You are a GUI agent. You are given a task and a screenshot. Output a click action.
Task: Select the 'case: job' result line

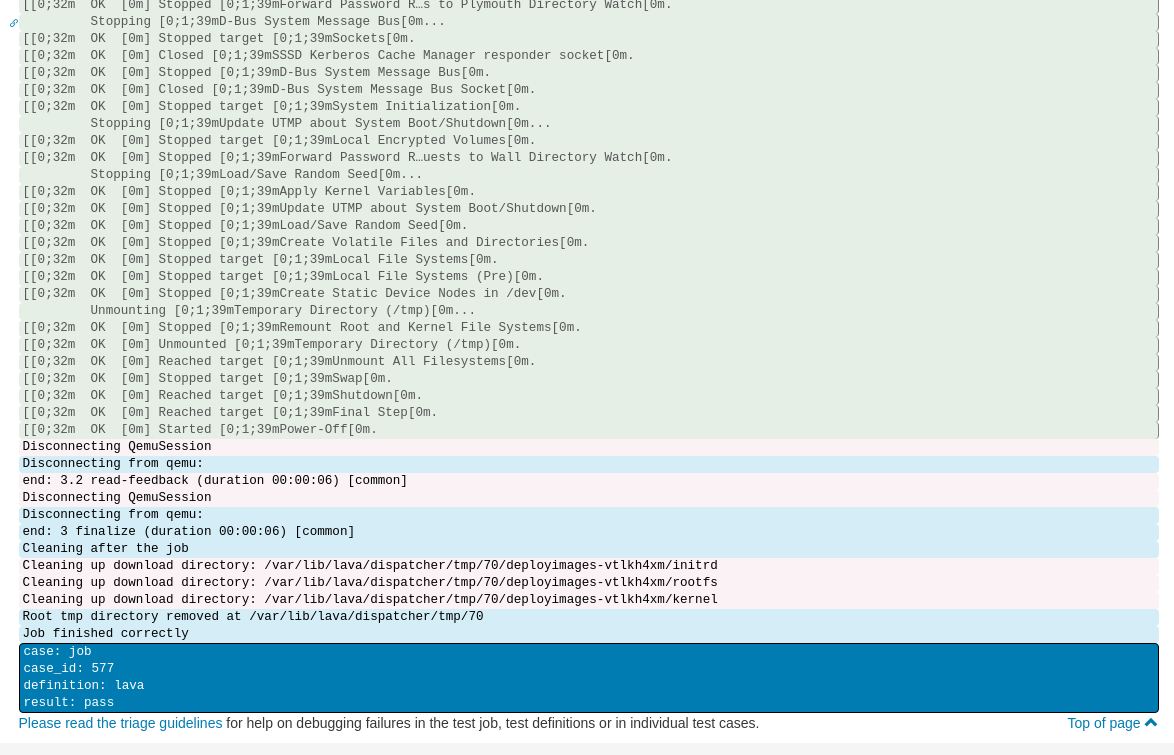tap(588, 652)
